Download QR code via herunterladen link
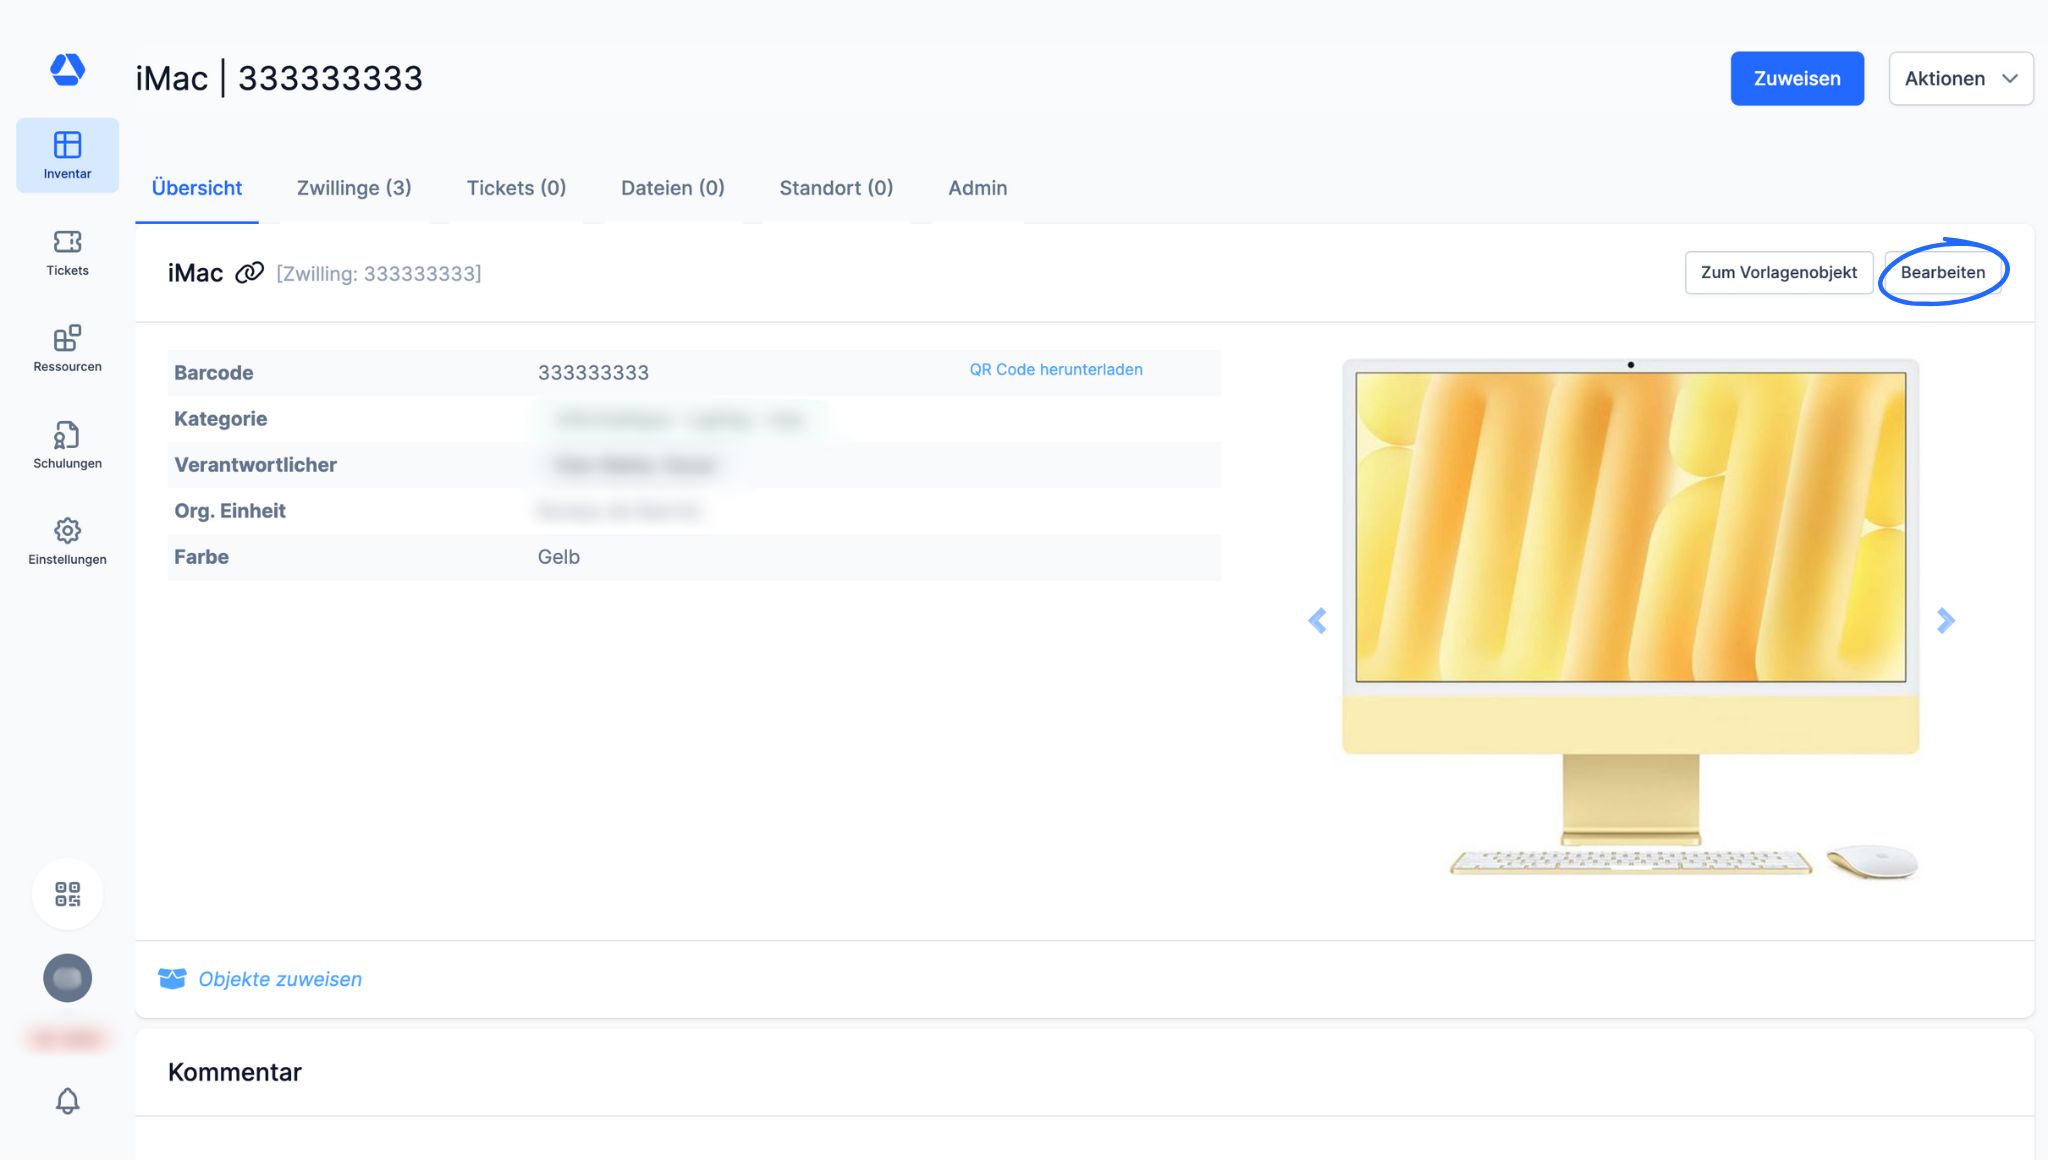This screenshot has width=2048, height=1160. click(x=1055, y=370)
